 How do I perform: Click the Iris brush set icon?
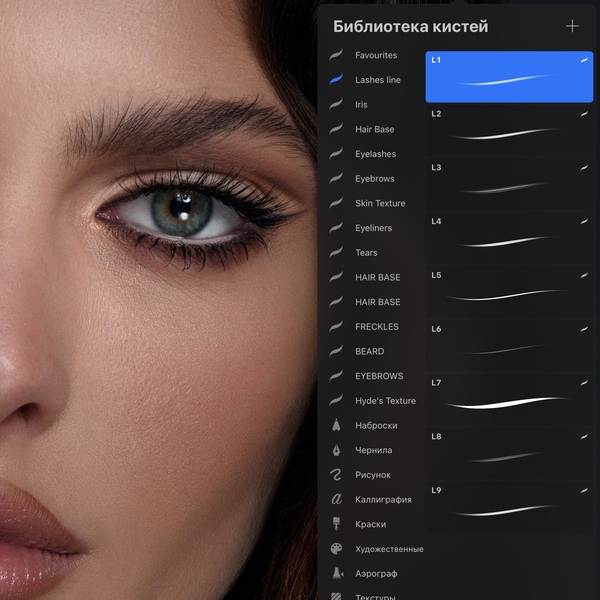coord(336,104)
